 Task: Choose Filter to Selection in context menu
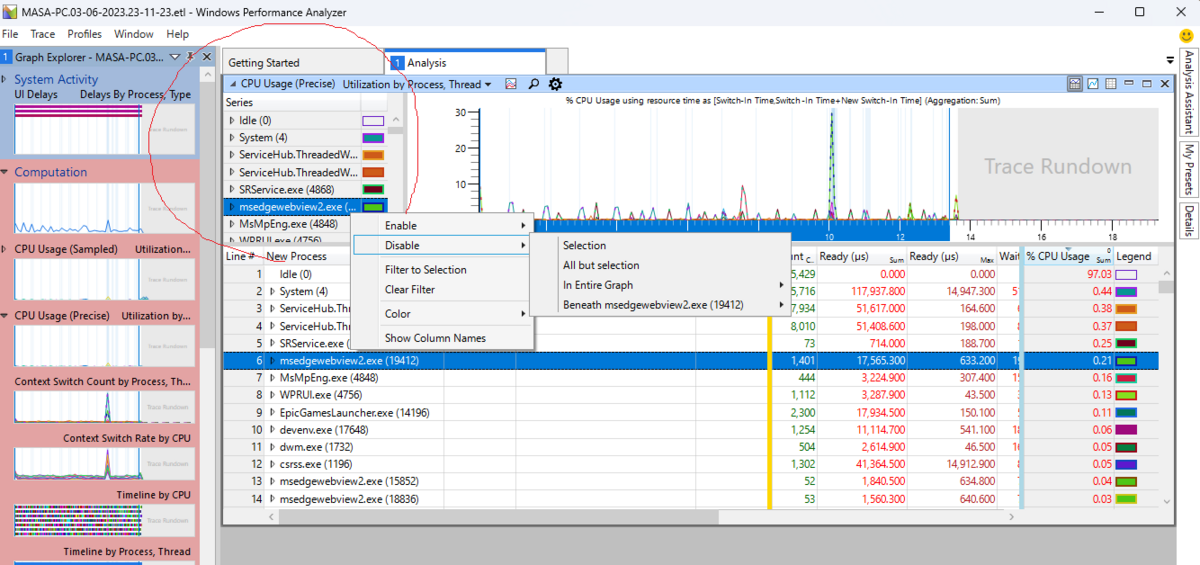(x=442, y=270)
